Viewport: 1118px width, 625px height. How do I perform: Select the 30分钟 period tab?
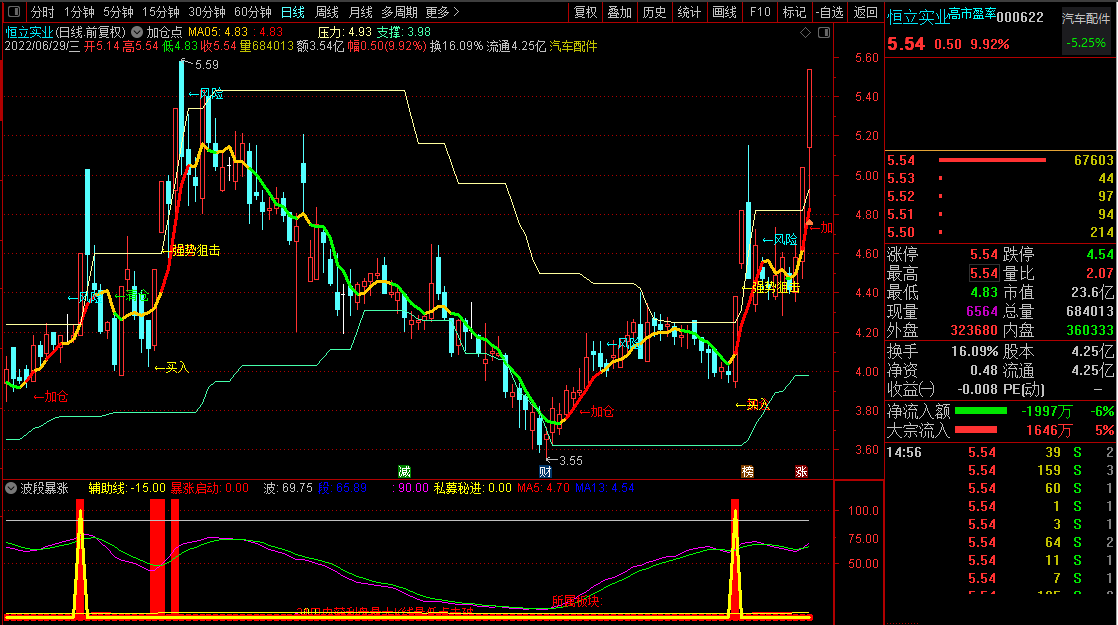click(x=207, y=12)
